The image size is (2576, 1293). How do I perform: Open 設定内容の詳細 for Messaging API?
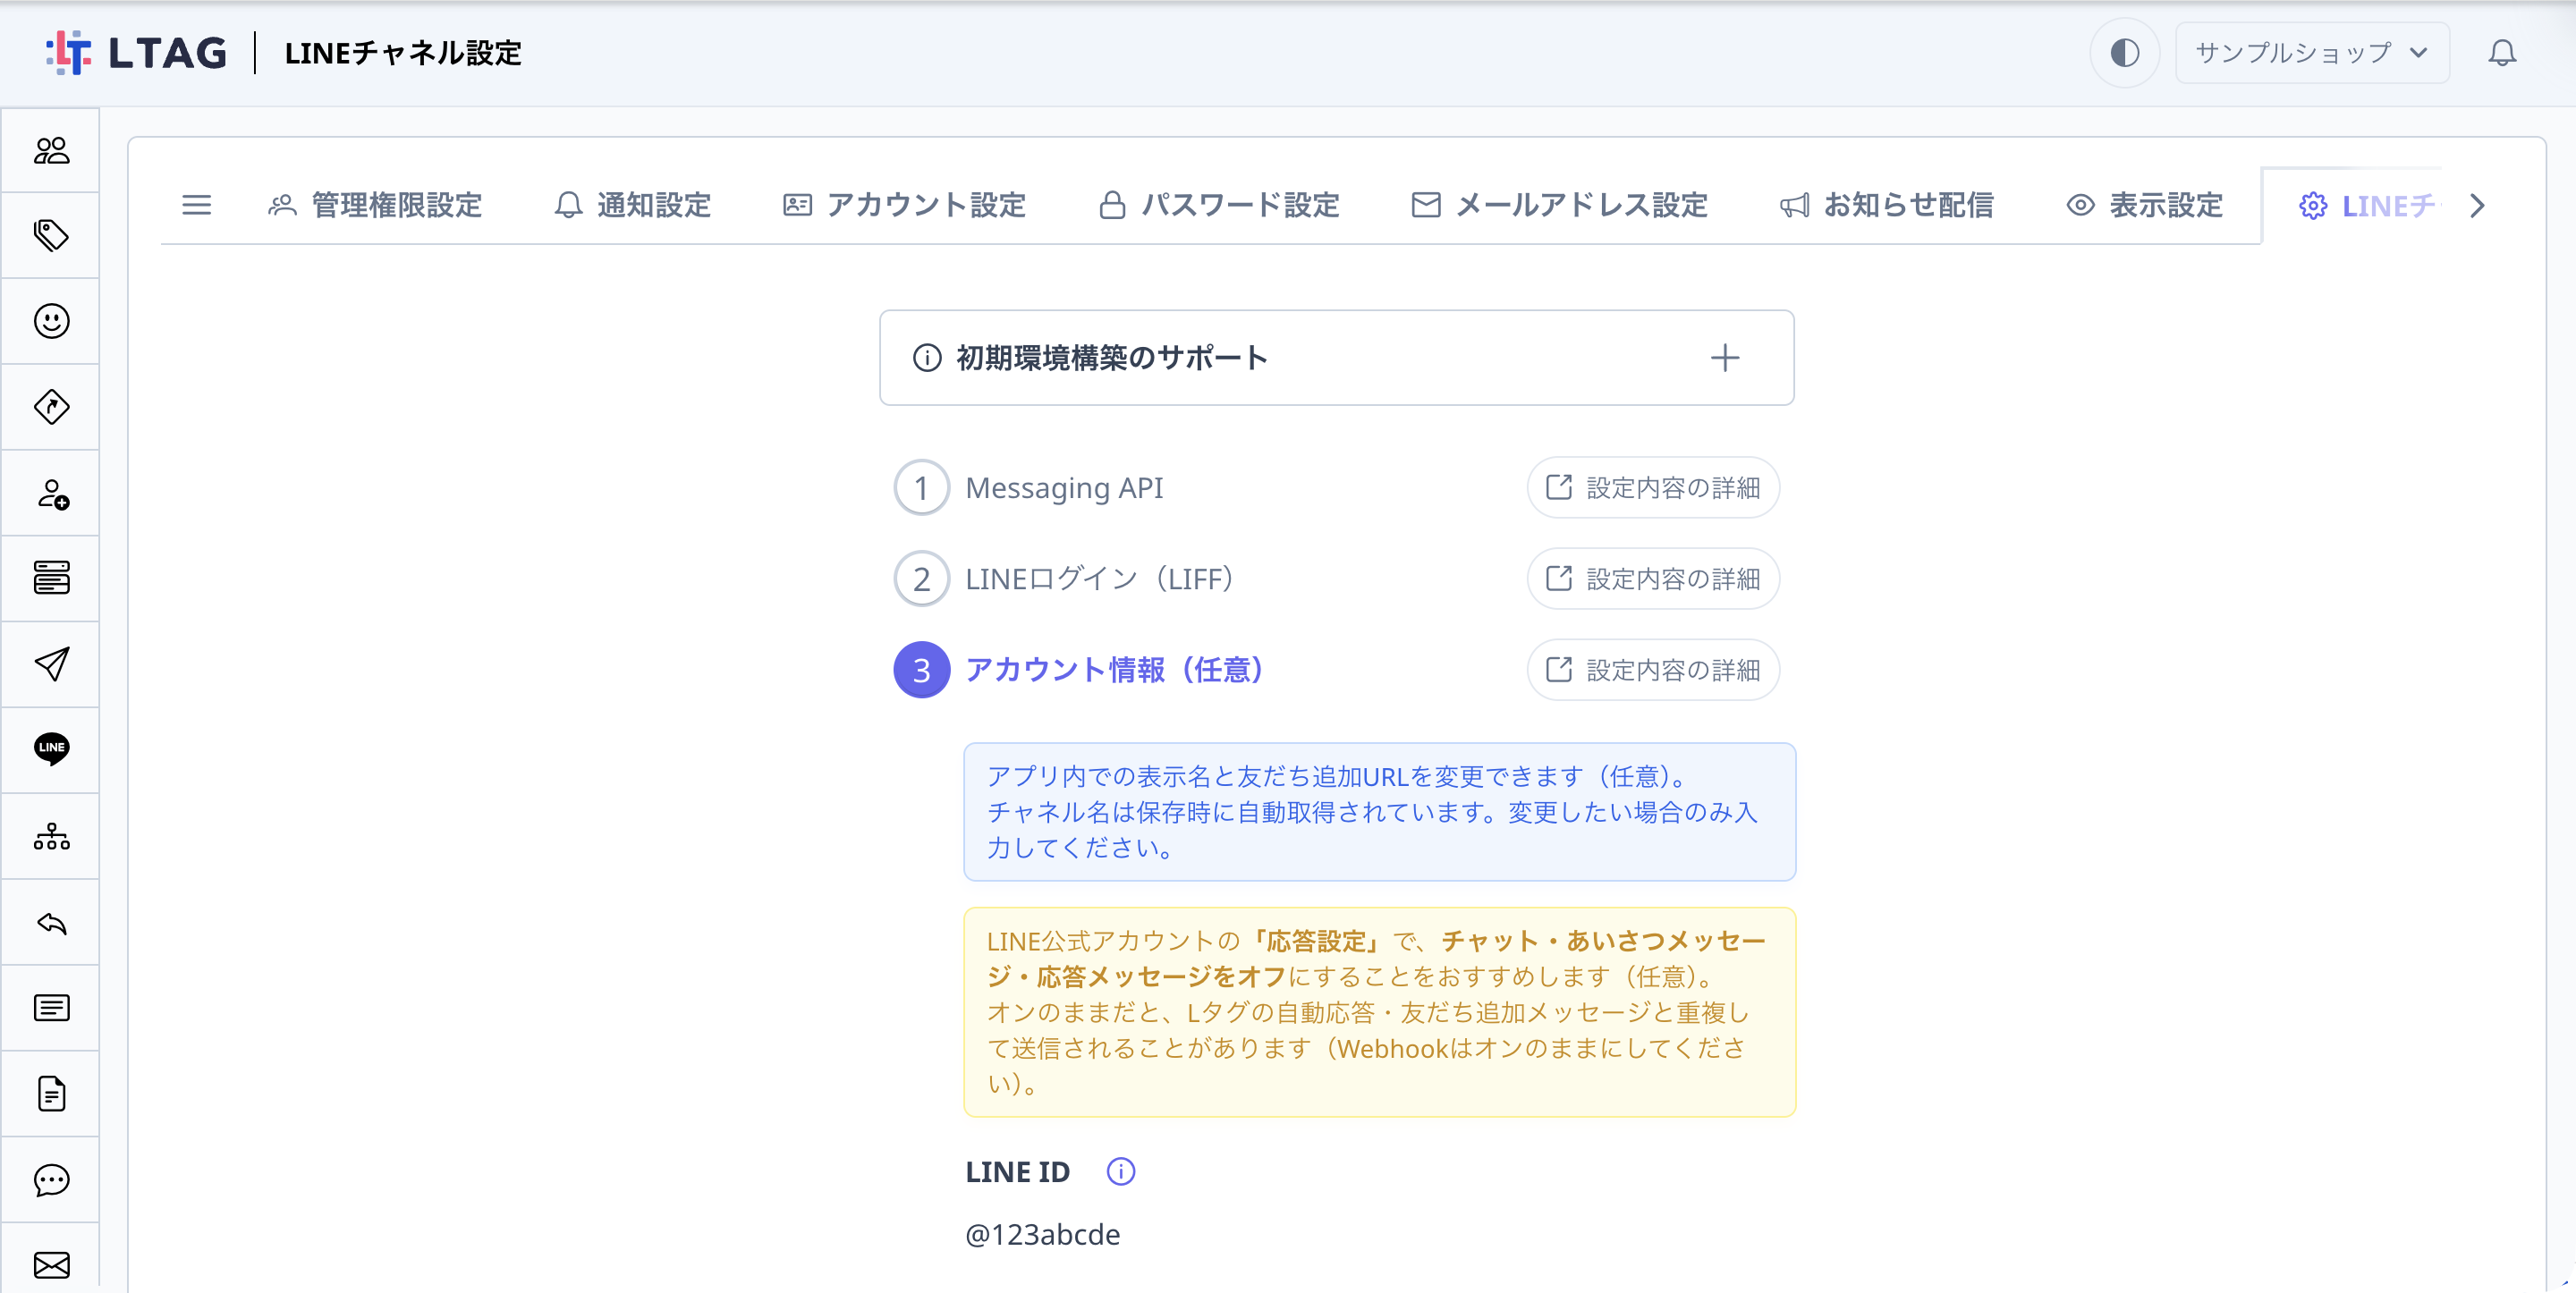click(x=1653, y=488)
